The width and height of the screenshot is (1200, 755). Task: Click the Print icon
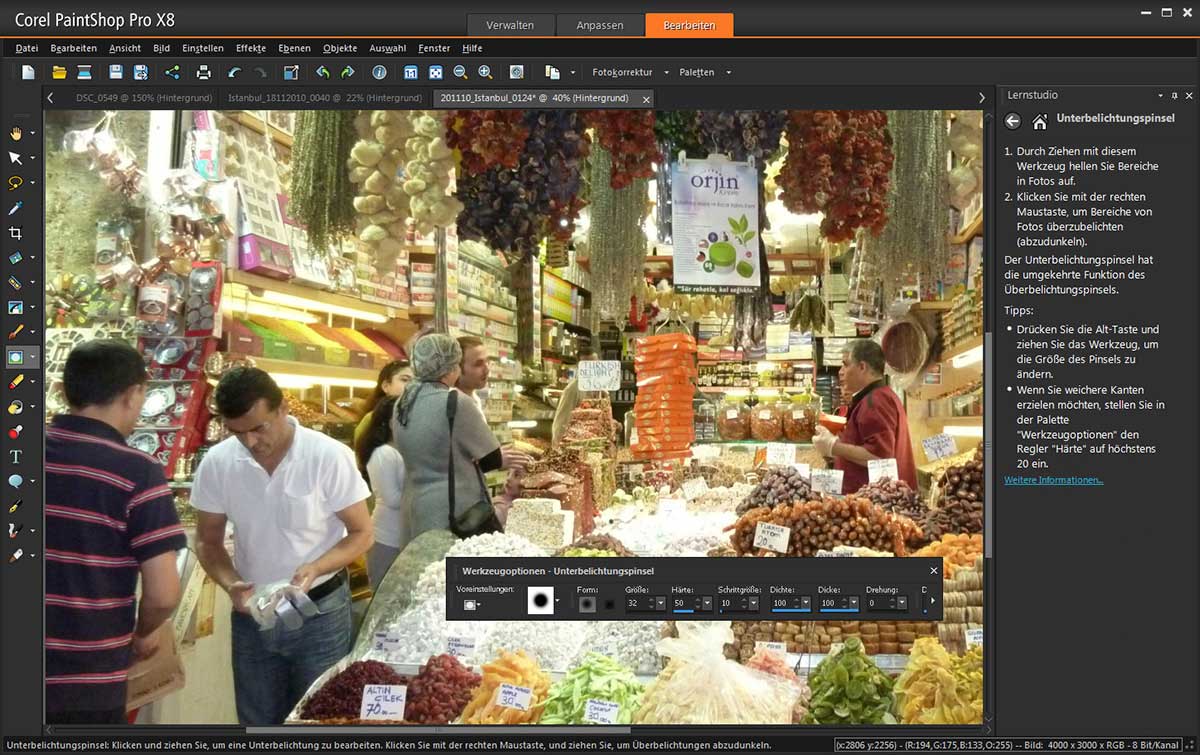point(204,72)
